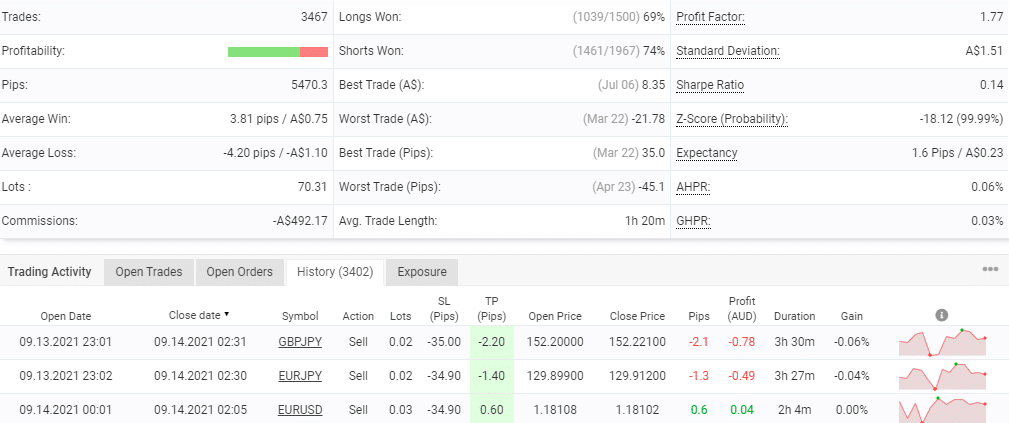1009x423 pixels.
Task: Click the Standard Deviation label
Action: (728, 51)
